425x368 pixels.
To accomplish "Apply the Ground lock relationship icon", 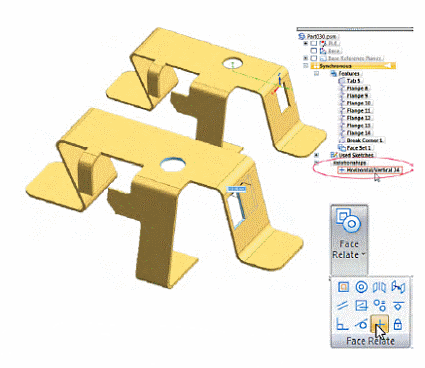I will tap(398, 324).
